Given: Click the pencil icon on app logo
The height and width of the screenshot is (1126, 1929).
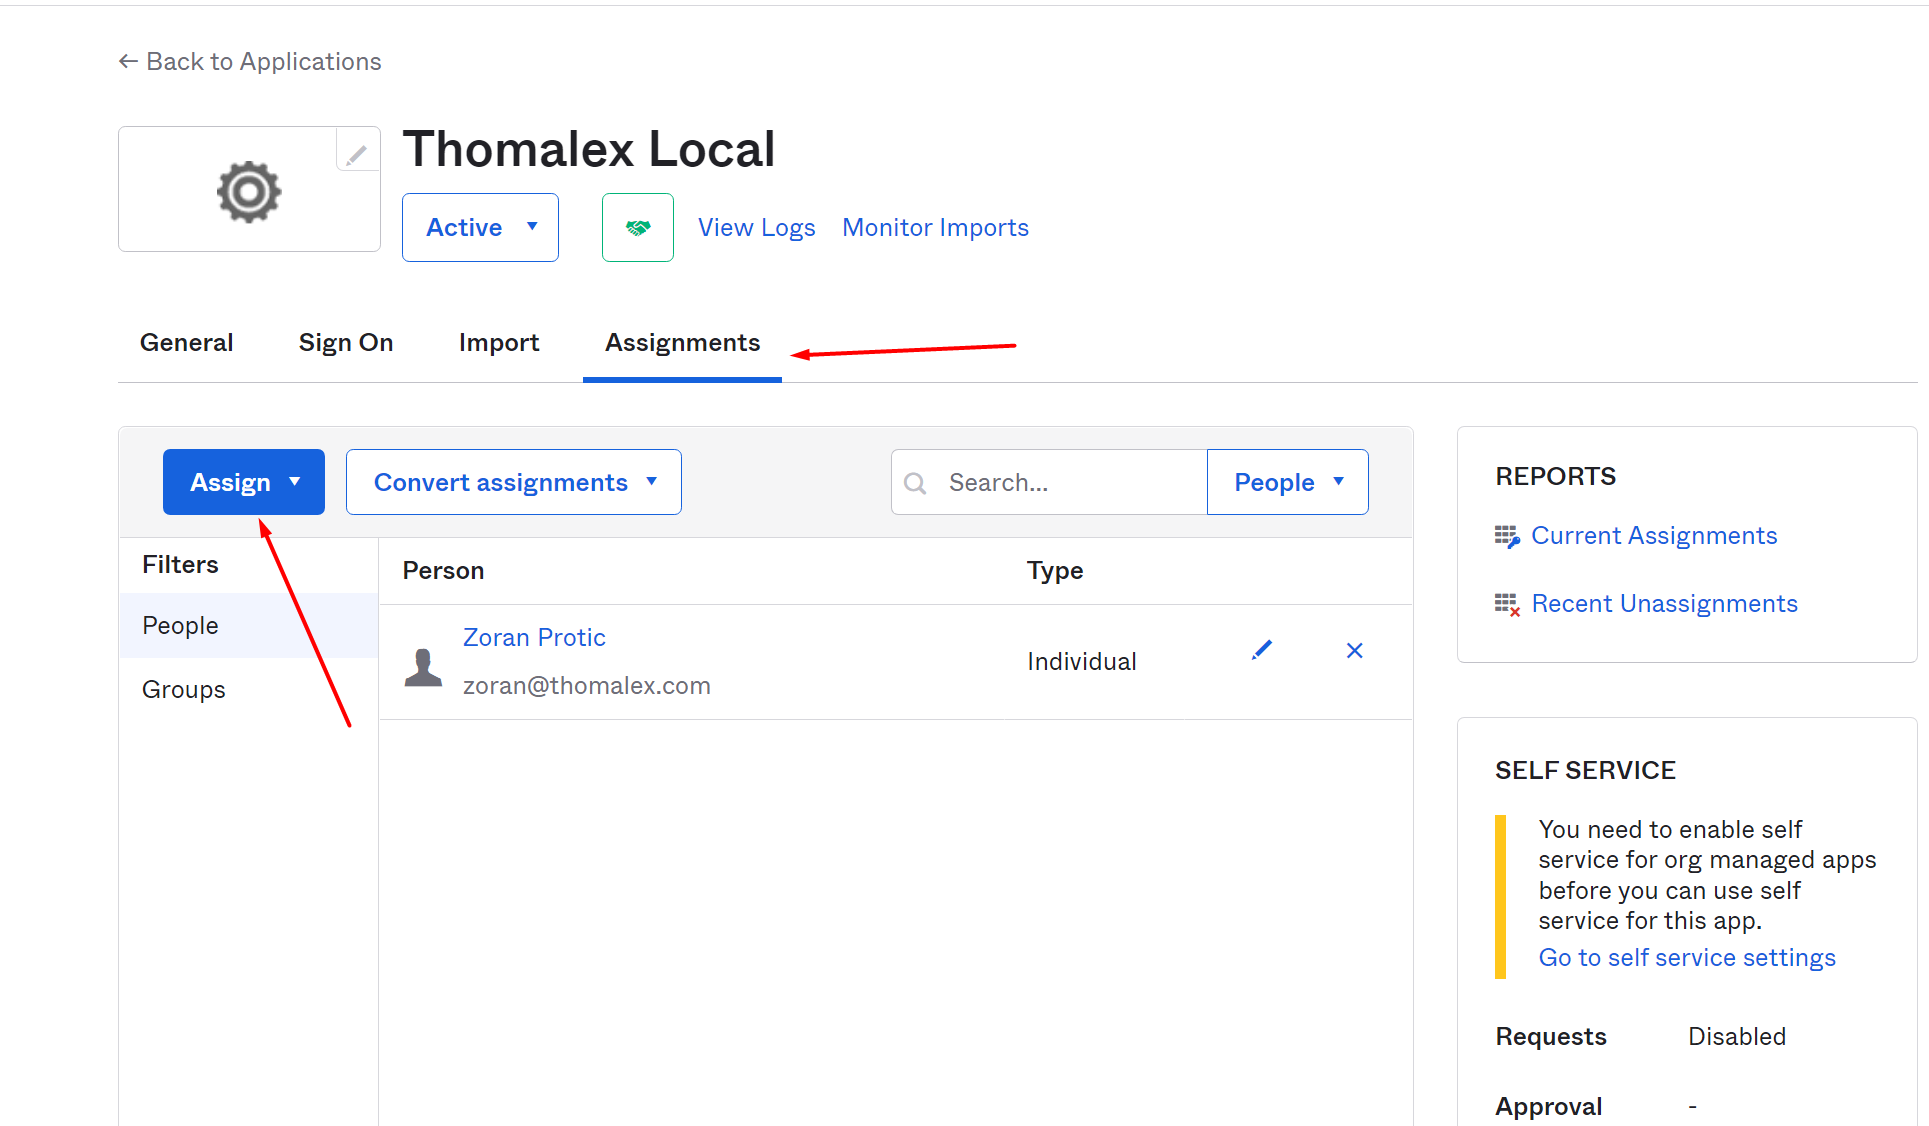Looking at the screenshot, I should point(357,154).
